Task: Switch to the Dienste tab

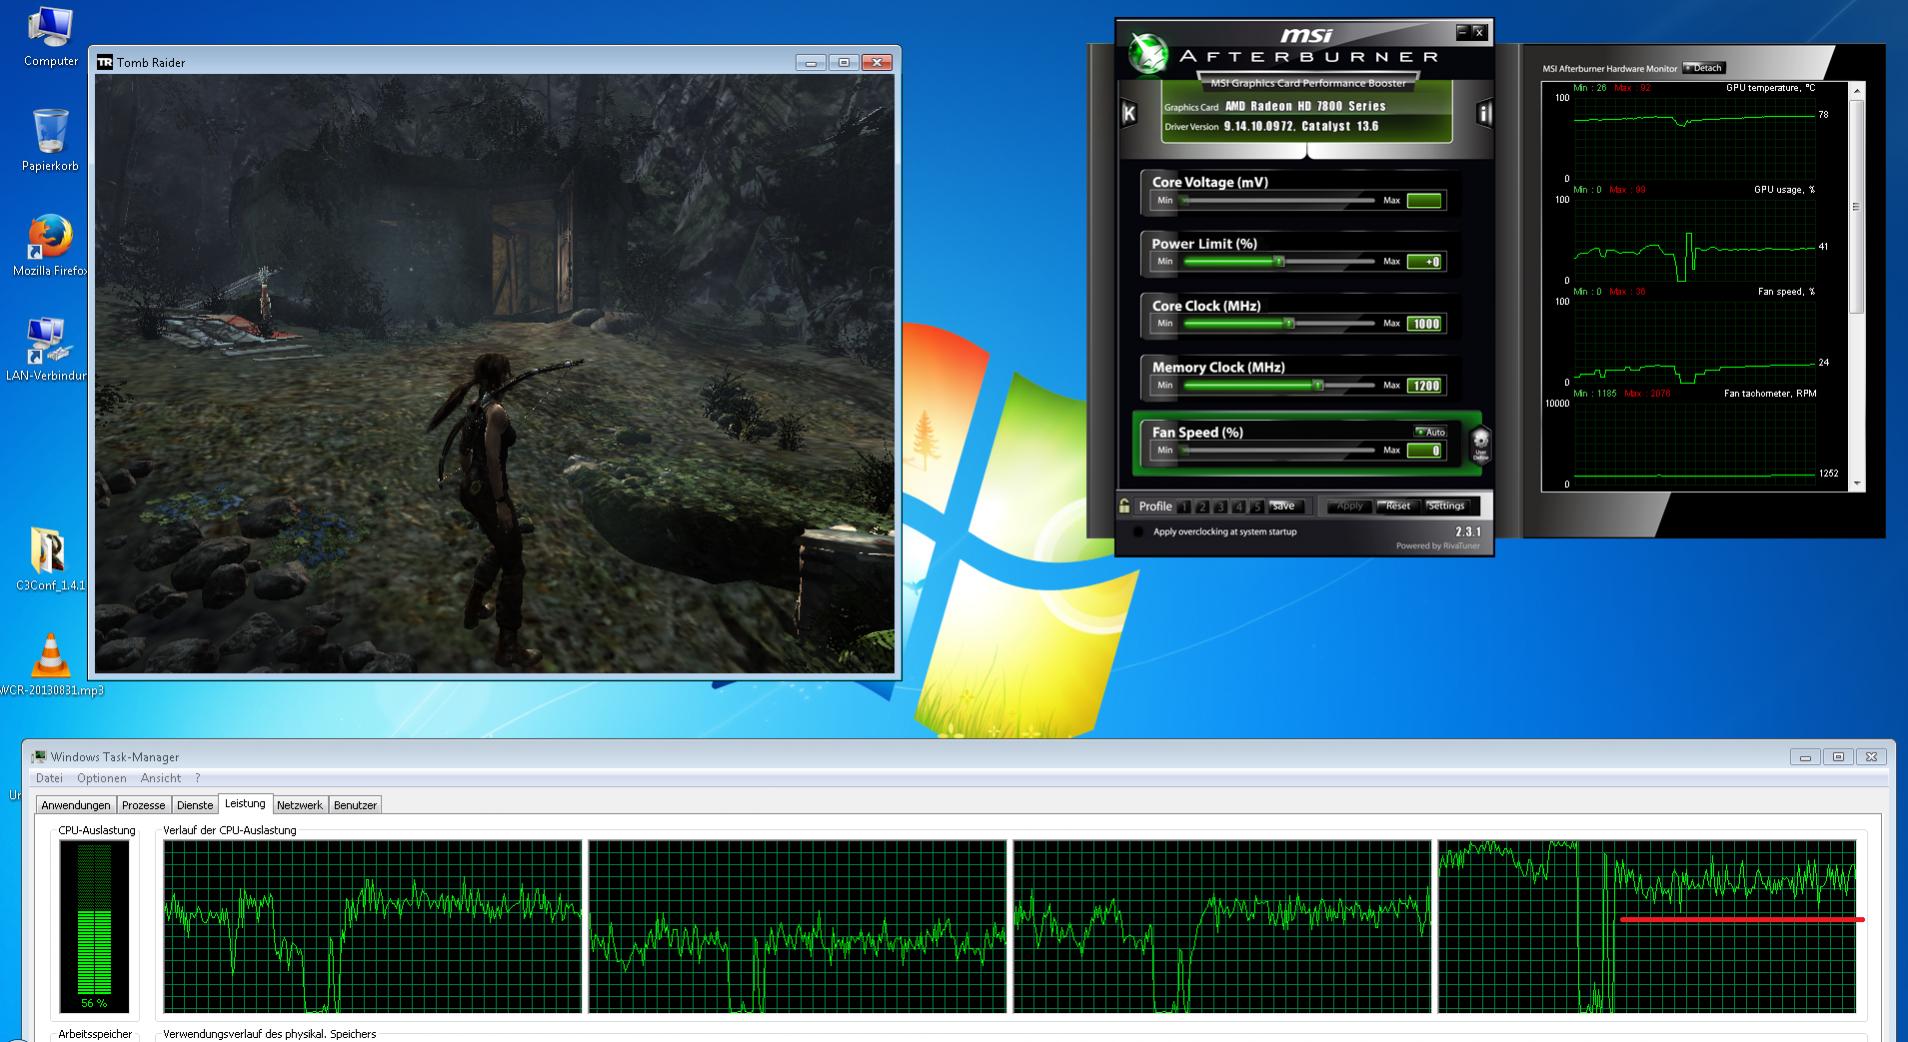Action: tap(195, 805)
